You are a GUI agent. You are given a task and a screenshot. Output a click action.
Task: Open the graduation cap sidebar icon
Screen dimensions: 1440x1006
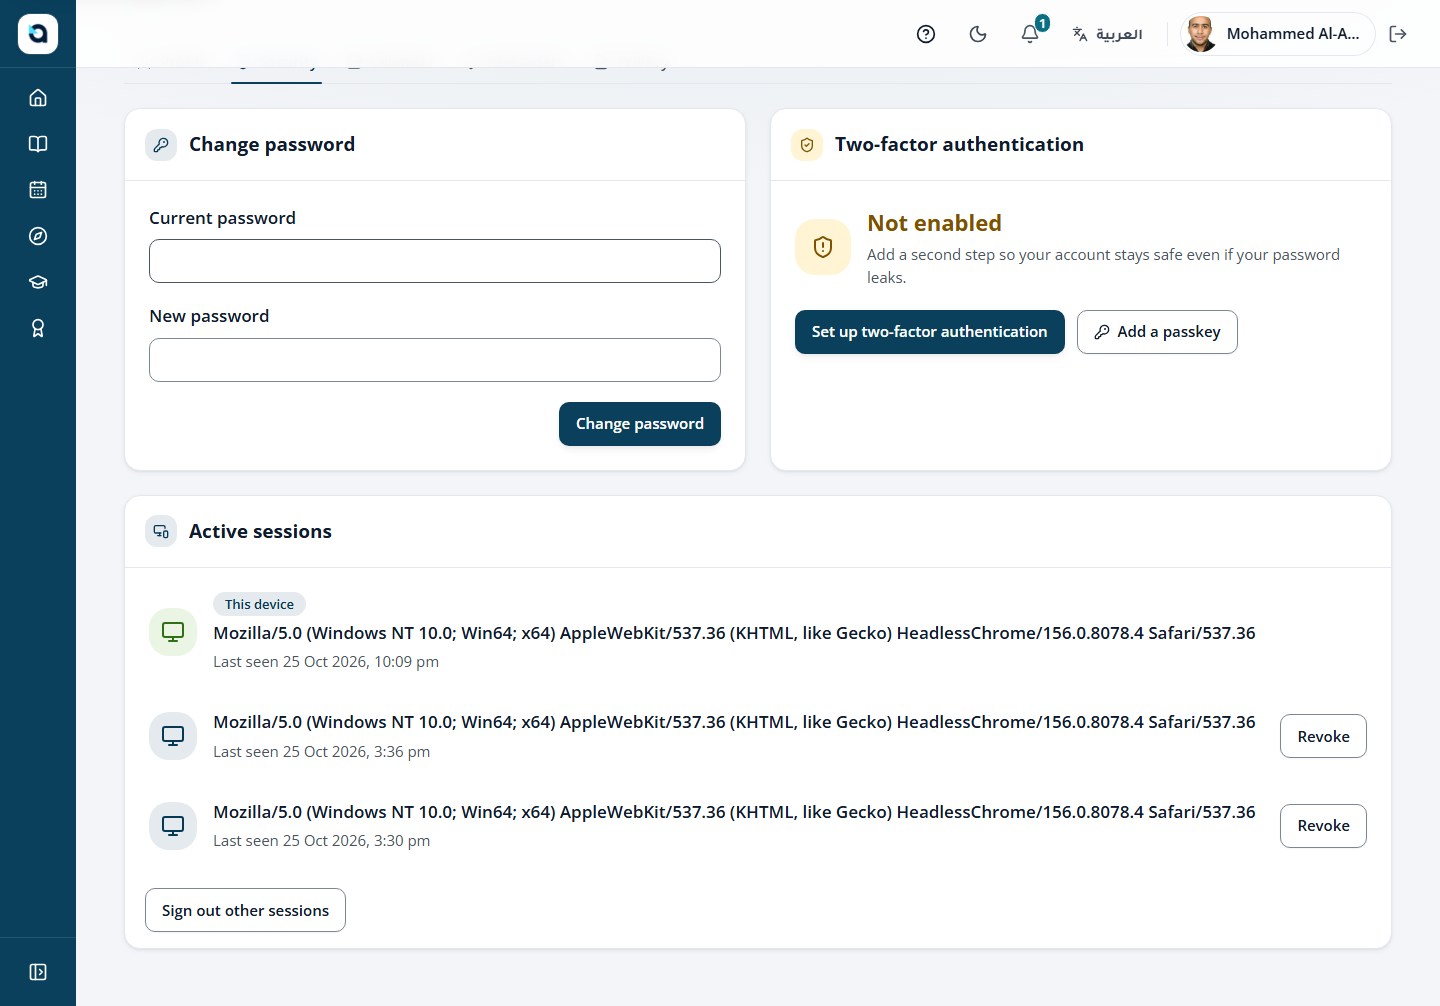click(x=38, y=282)
